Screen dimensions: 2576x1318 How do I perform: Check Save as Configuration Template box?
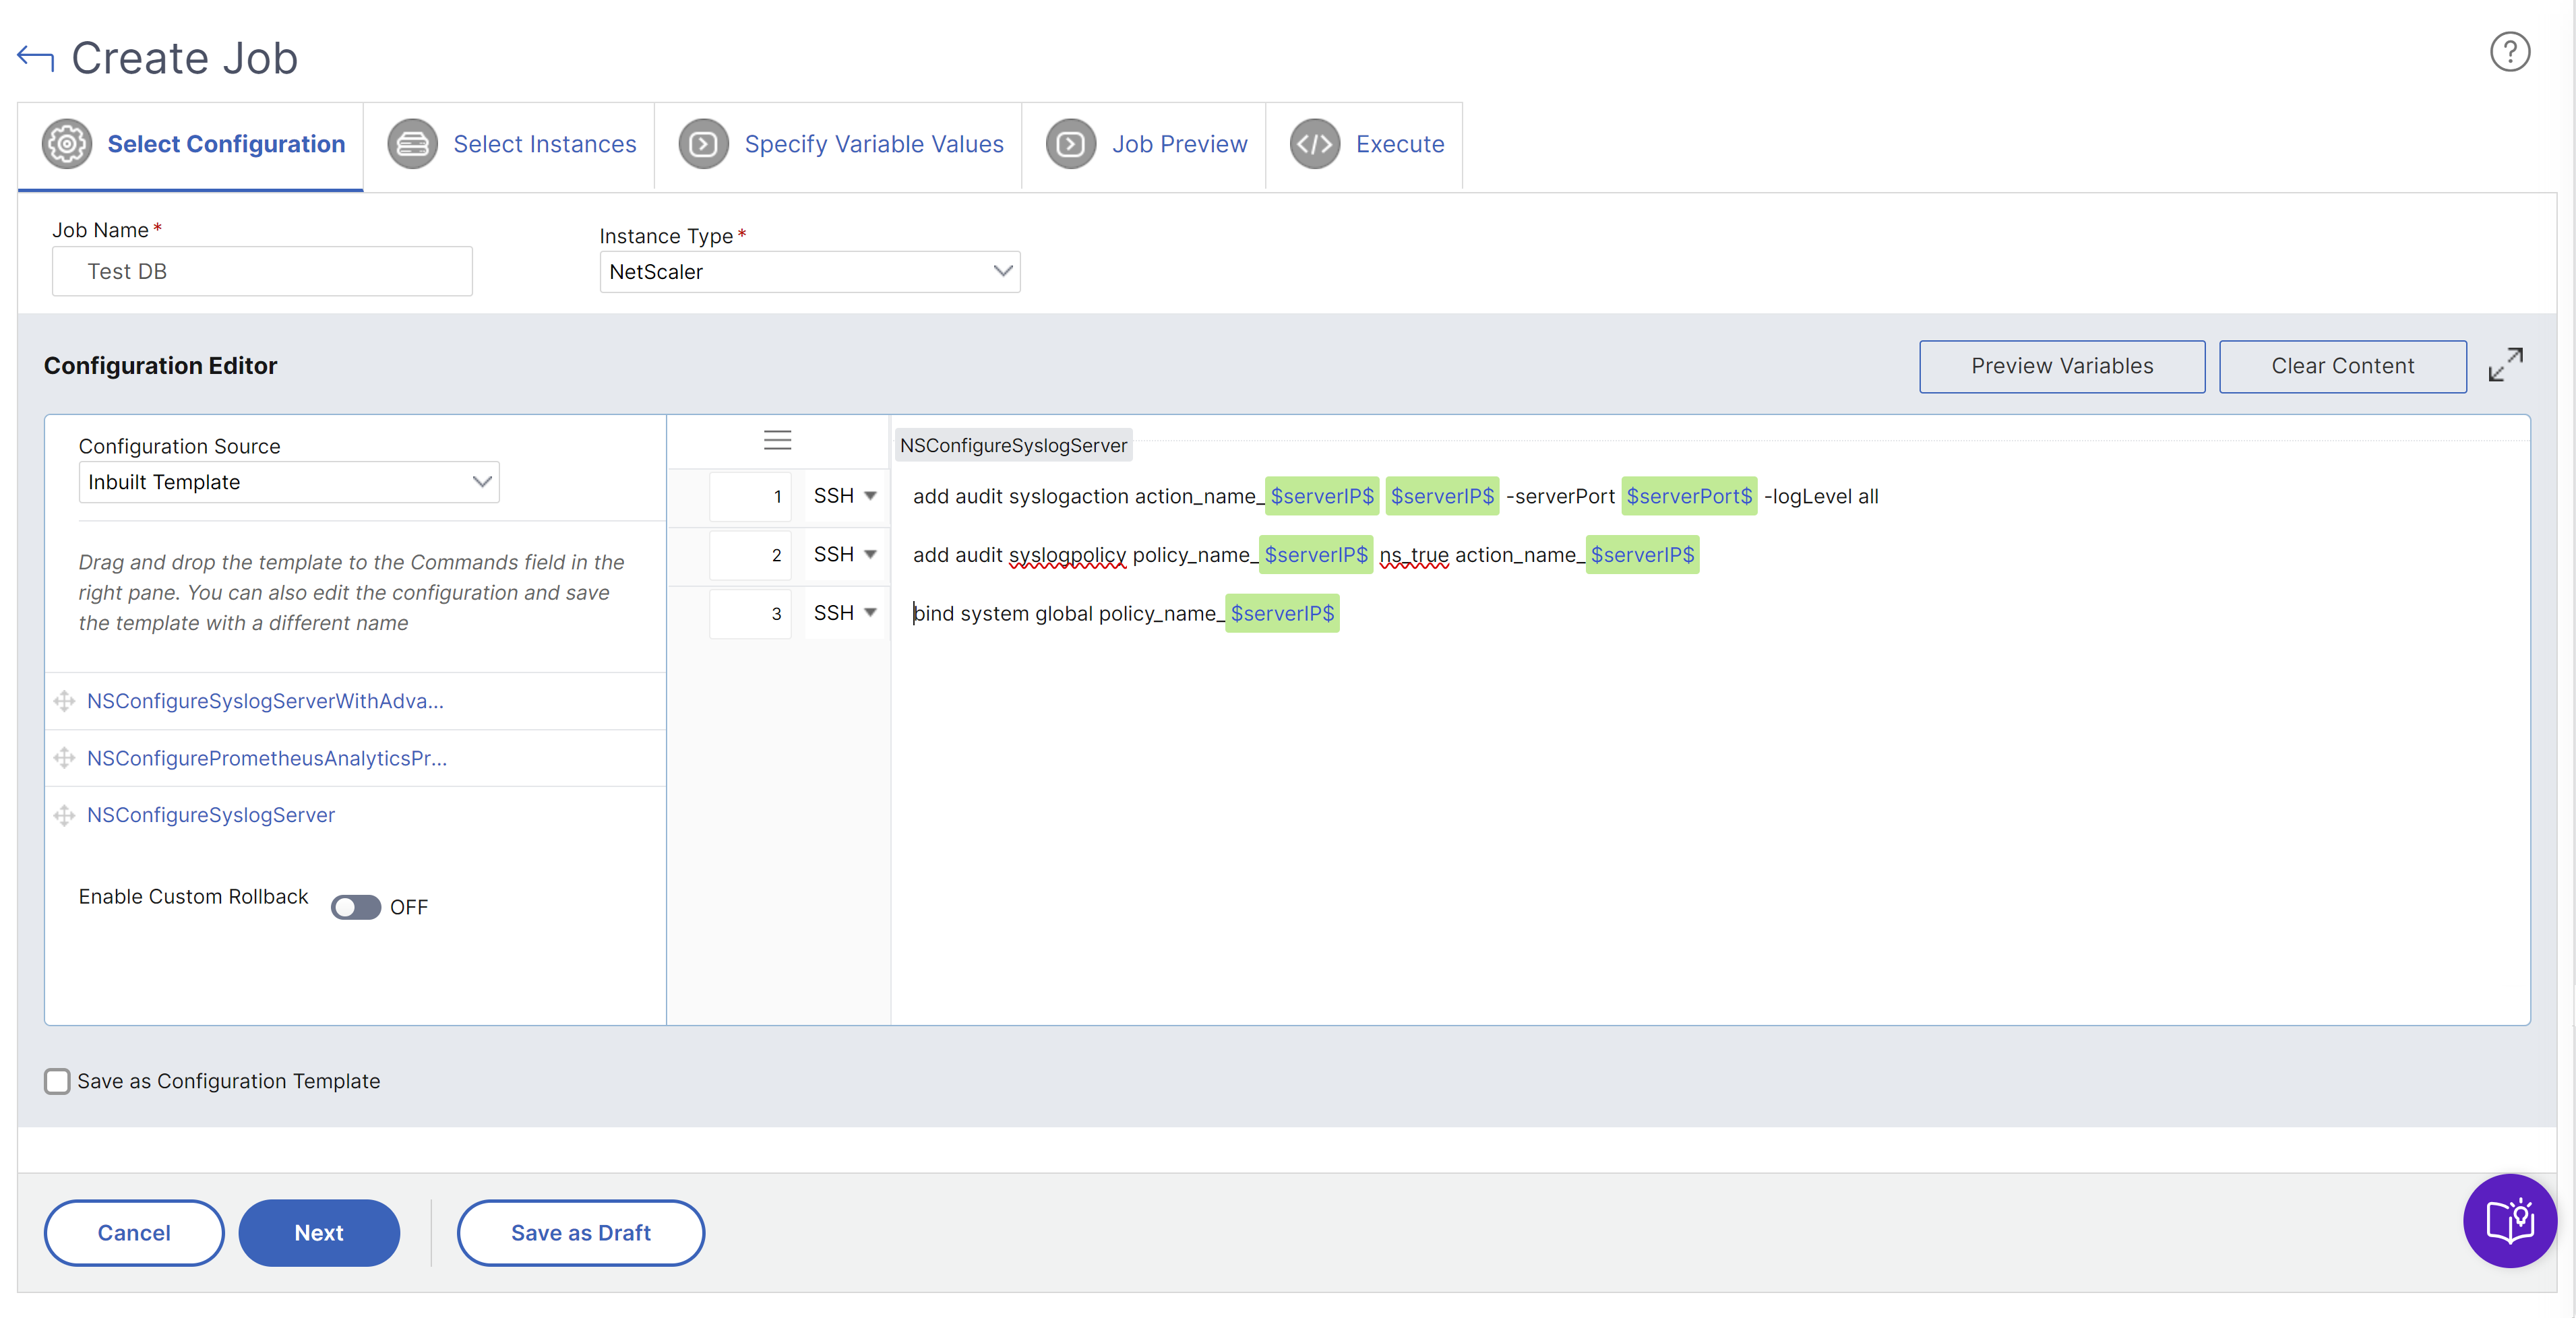57,1081
